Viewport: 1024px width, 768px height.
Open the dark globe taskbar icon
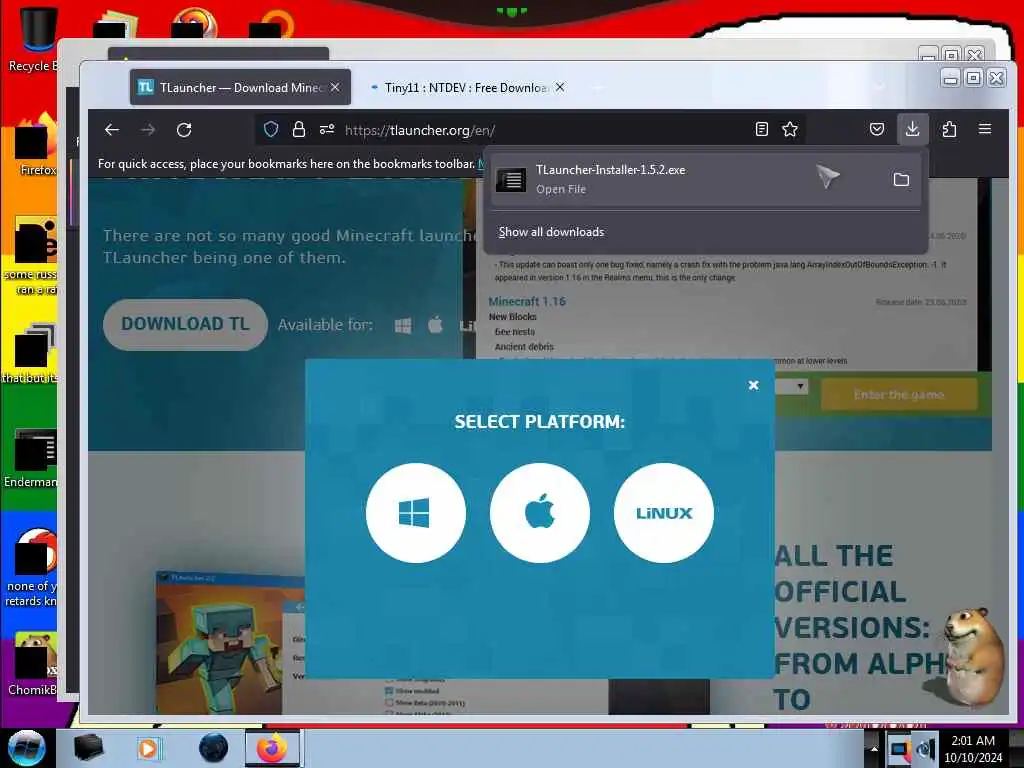point(213,748)
